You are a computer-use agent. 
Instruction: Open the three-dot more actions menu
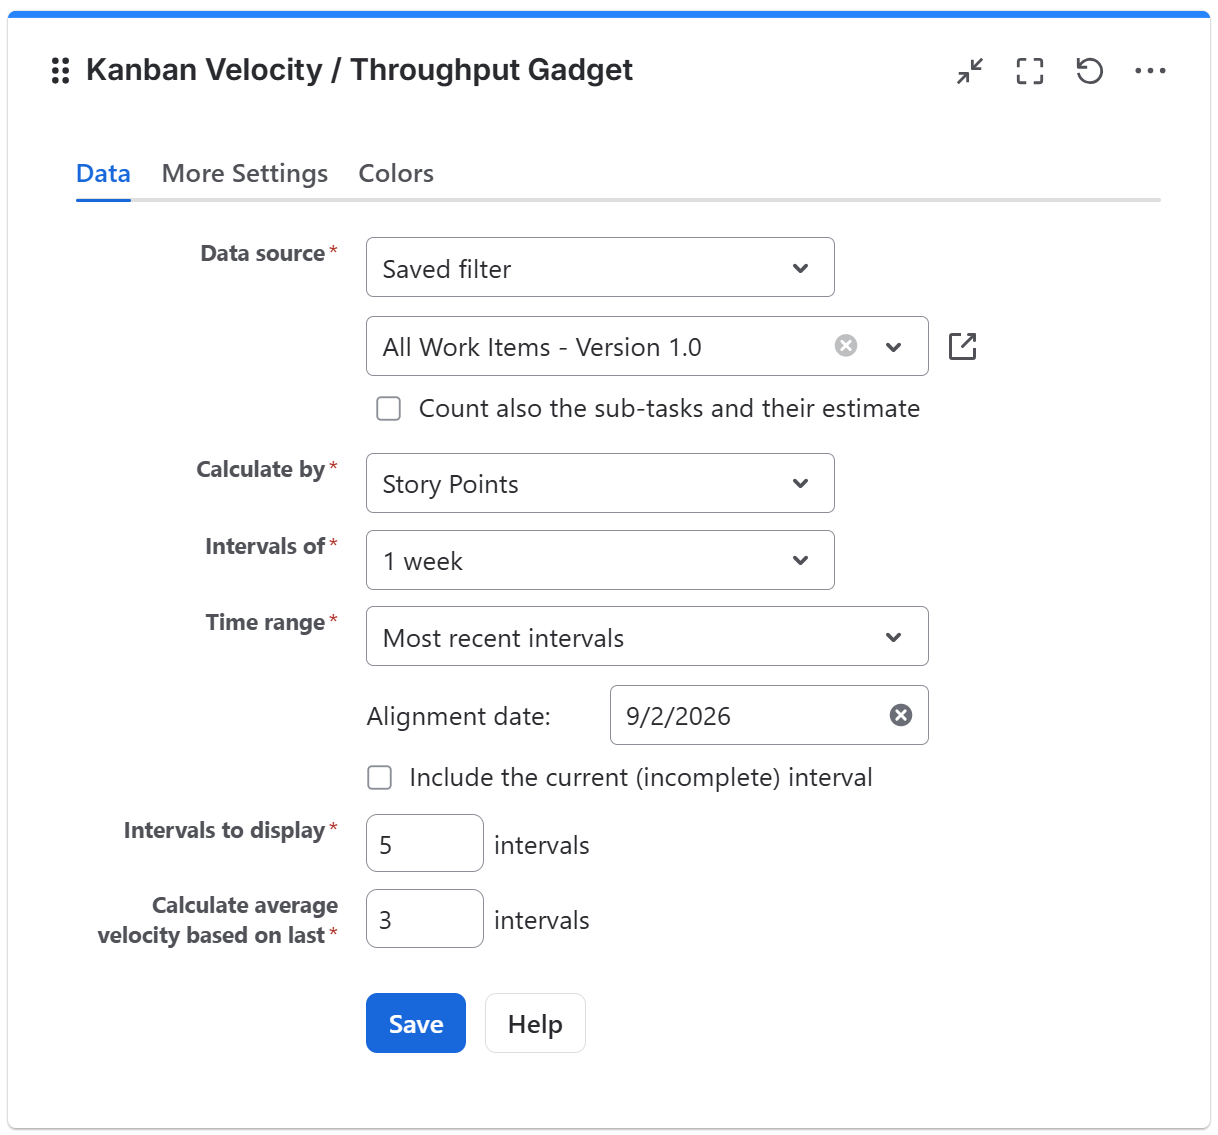1151,71
